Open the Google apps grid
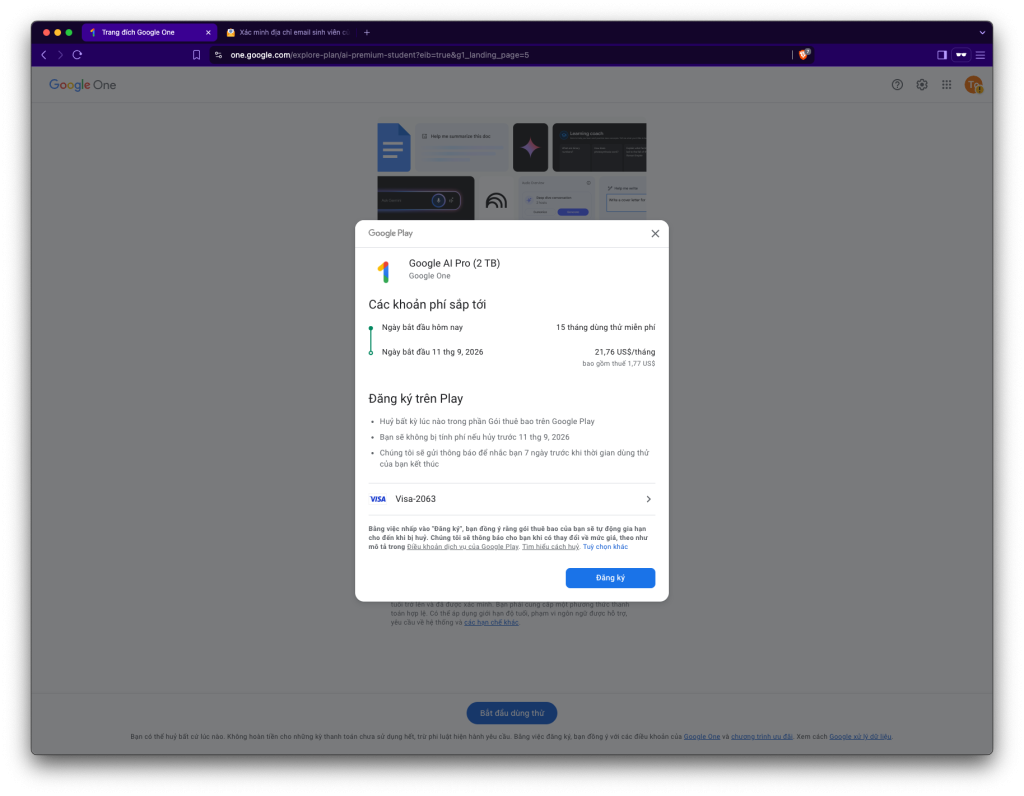Screen dimensions: 1024x796 [x=946, y=85]
